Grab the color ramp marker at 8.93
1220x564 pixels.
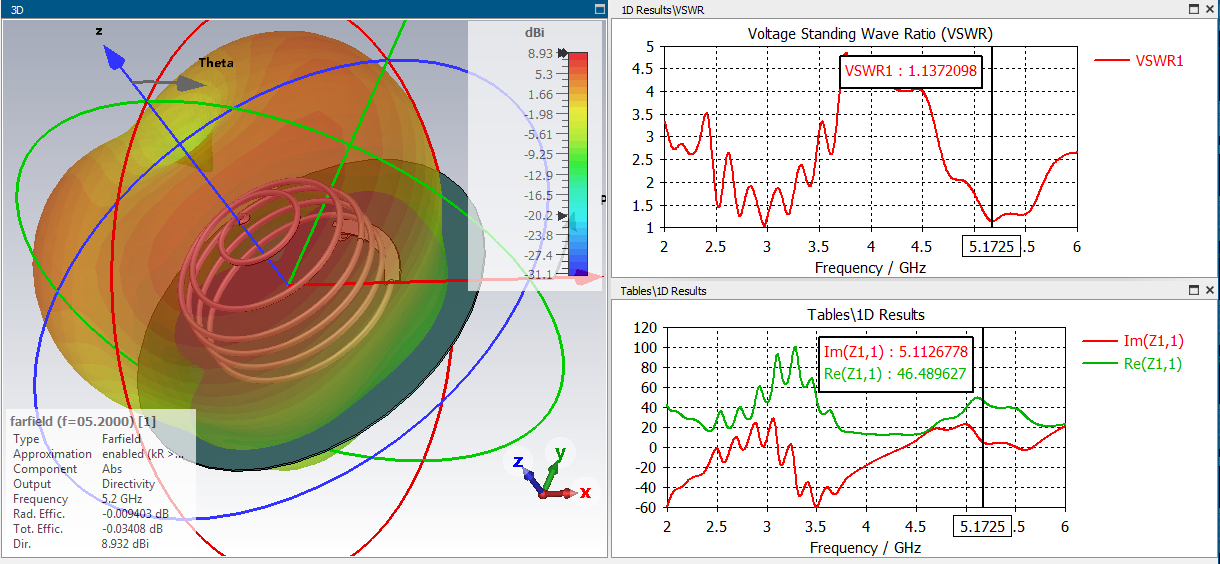[x=563, y=53]
